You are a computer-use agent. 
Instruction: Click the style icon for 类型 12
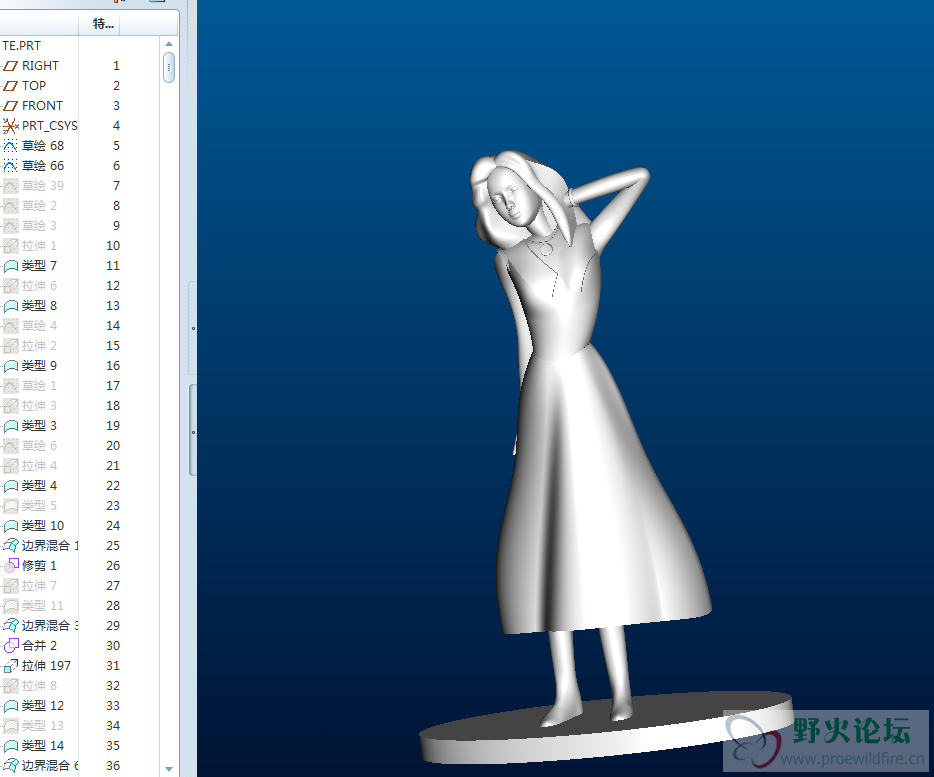(11, 705)
